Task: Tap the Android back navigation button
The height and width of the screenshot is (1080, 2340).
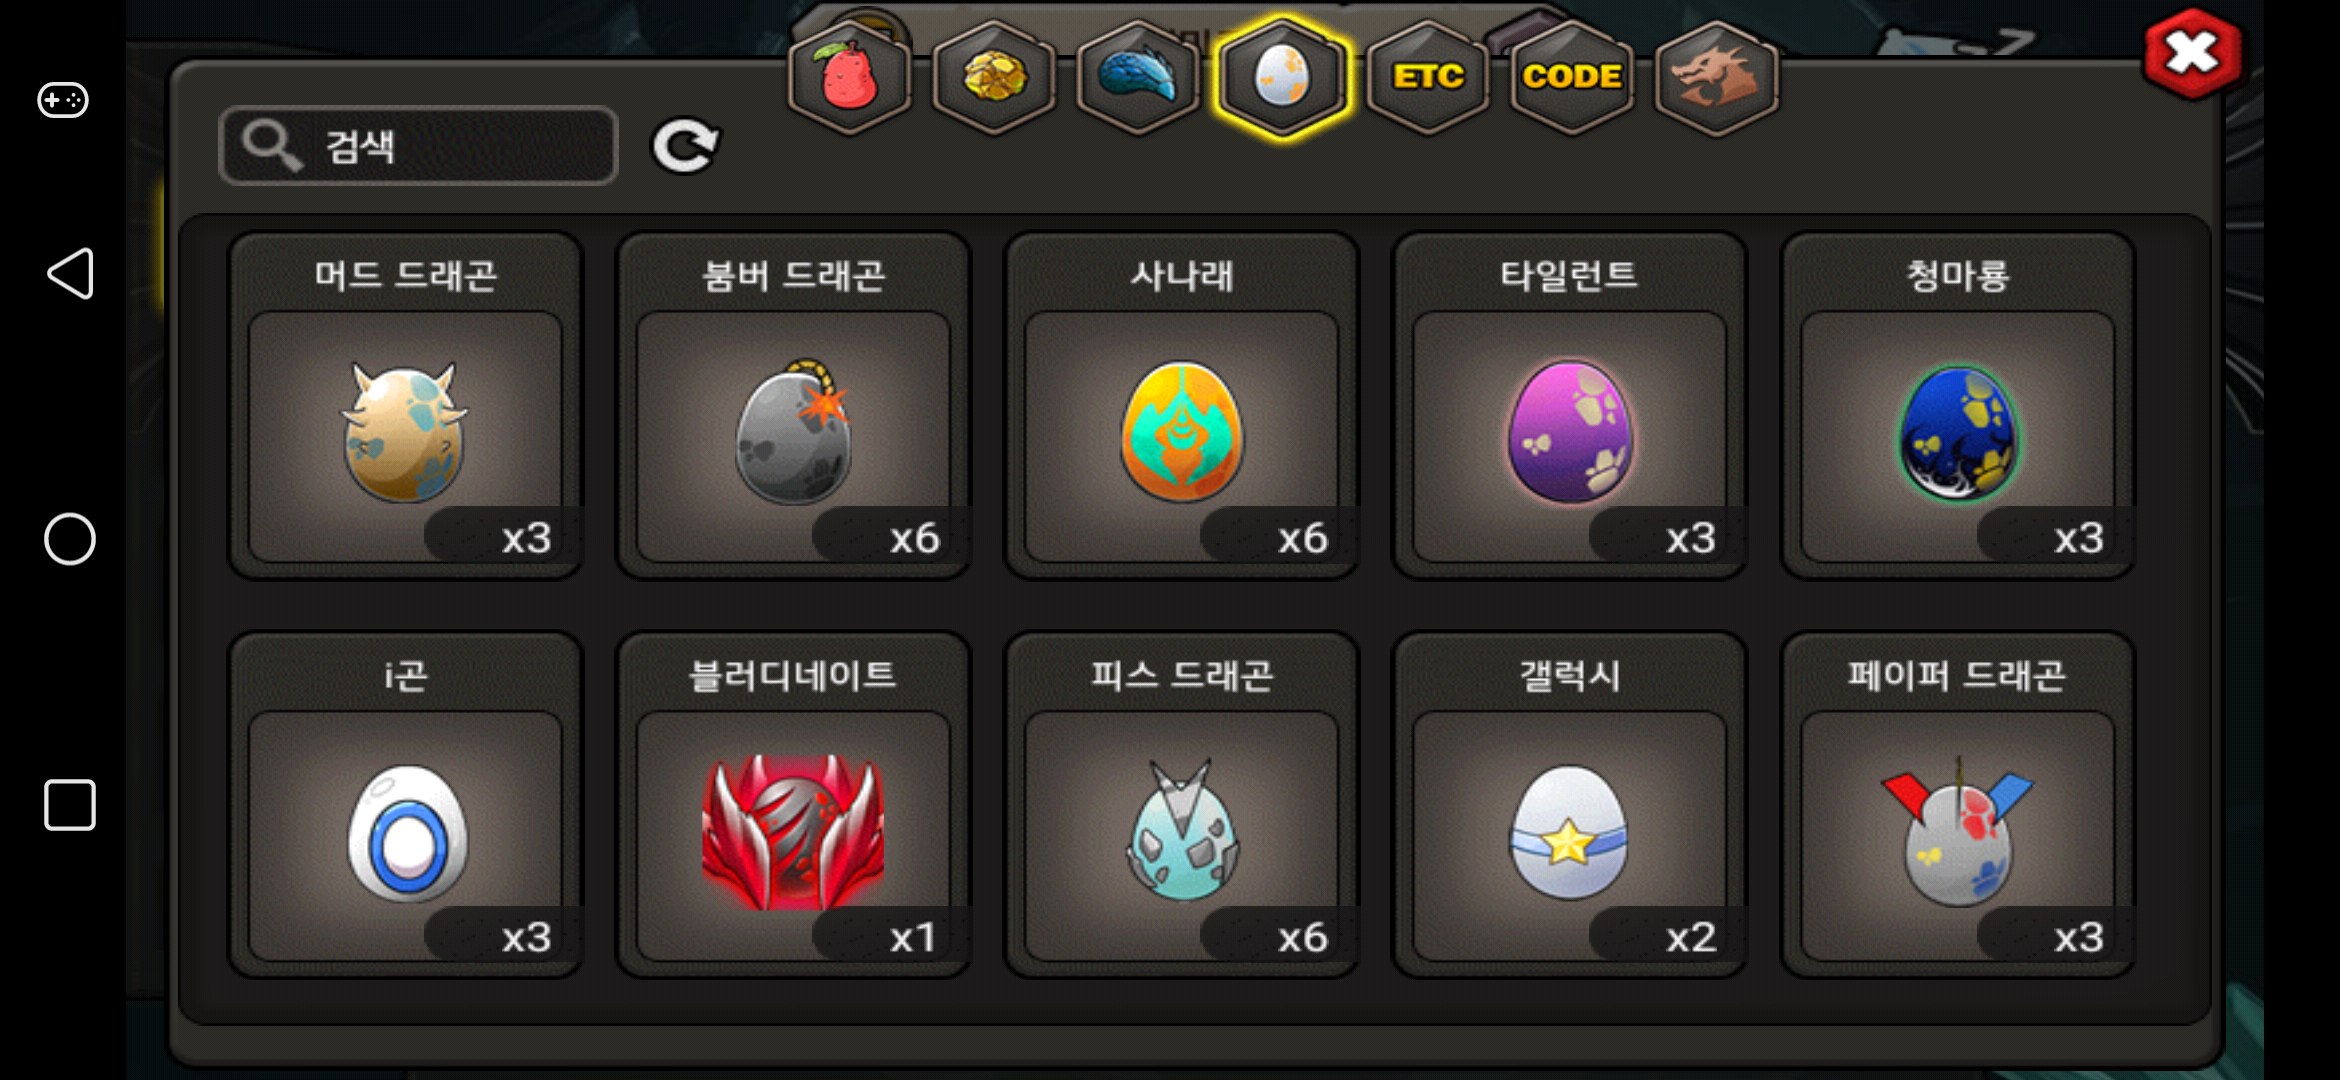Action: (70, 274)
